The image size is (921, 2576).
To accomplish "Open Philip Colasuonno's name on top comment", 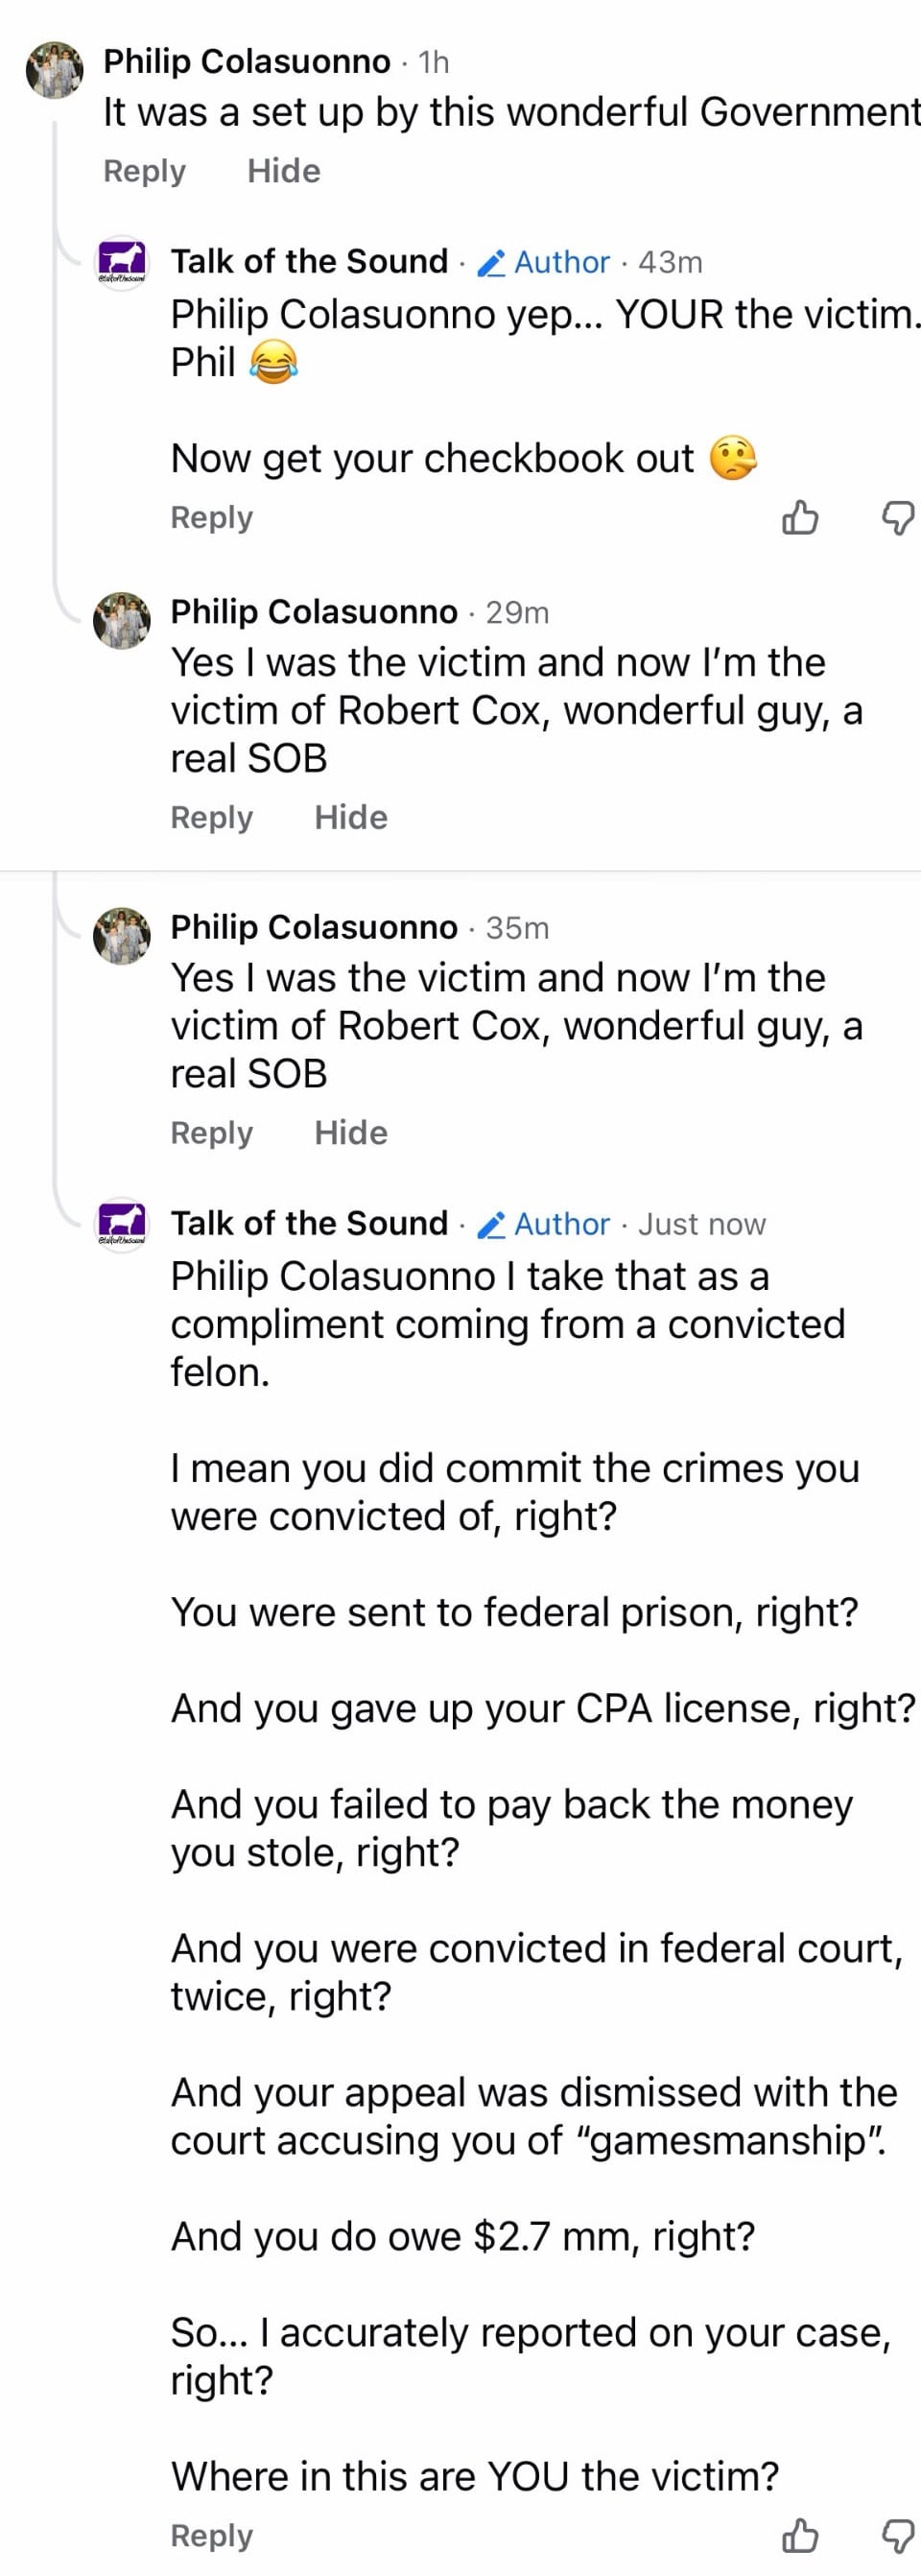I will (247, 62).
